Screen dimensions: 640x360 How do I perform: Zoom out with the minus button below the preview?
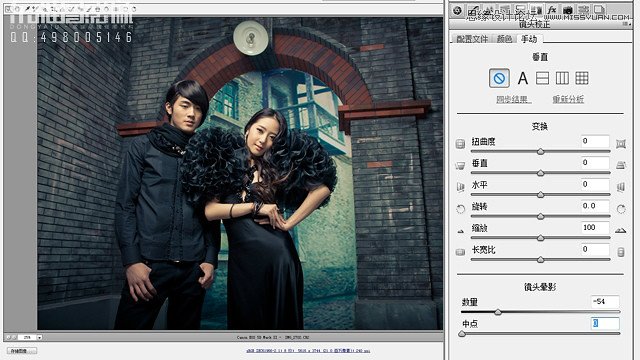click(9, 338)
